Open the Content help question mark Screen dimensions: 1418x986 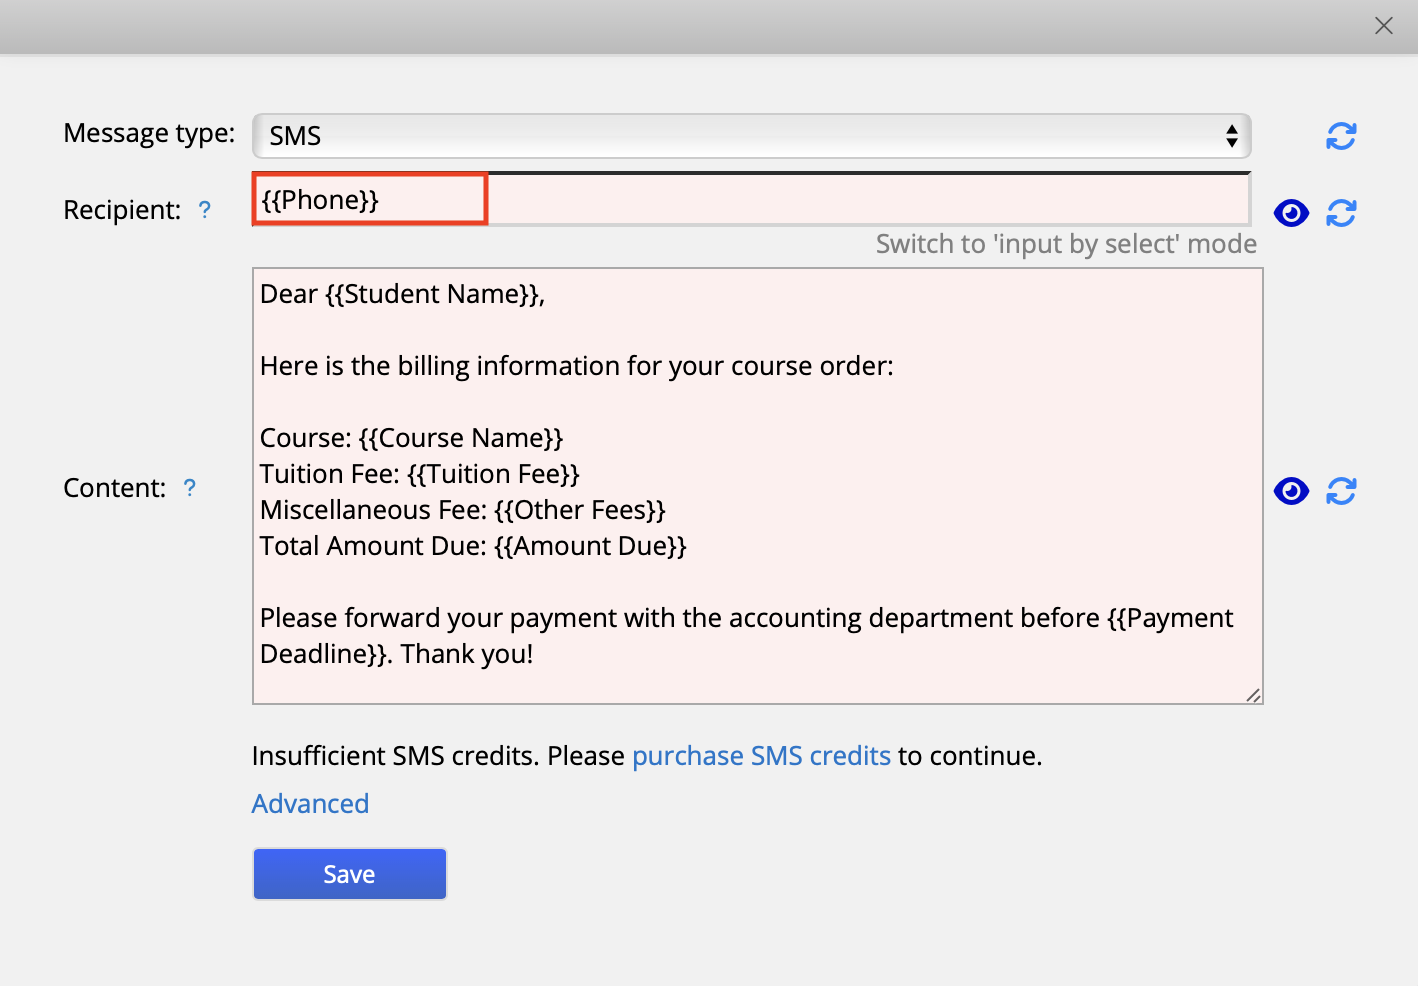[x=190, y=488]
